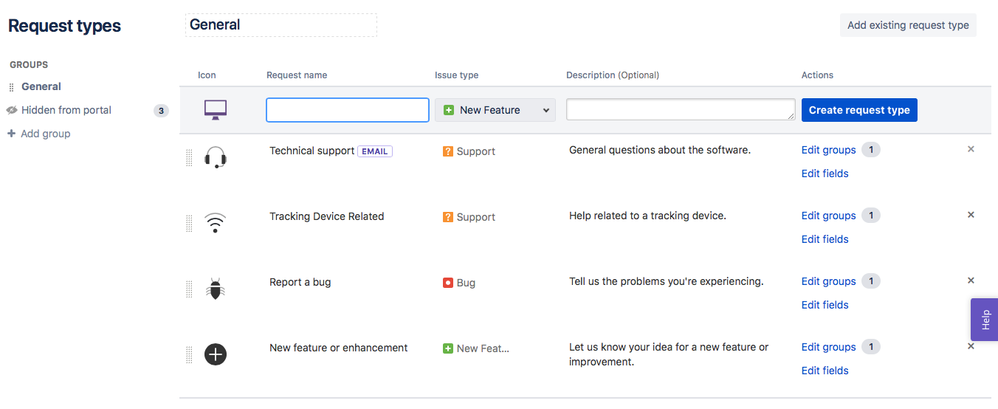The height and width of the screenshot is (409, 998).
Task: Remove the Technical support request type
Action: 970,149
